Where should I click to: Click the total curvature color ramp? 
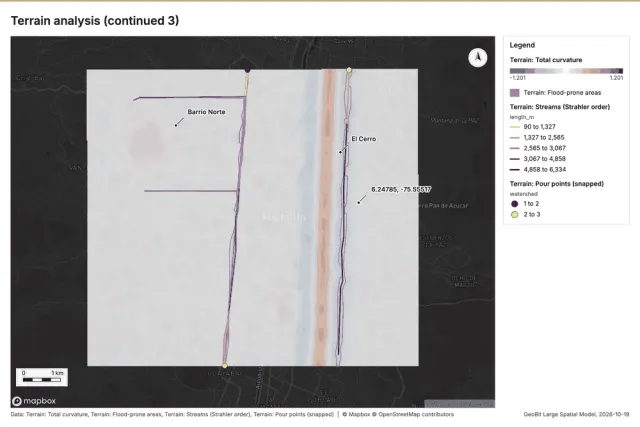(x=566, y=71)
